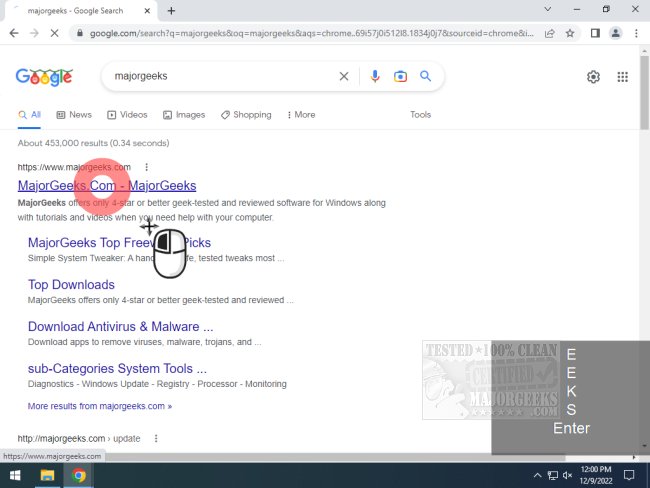Screen dimensions: 650x488
Task: Switch to the Images tab
Action: [x=184, y=115]
